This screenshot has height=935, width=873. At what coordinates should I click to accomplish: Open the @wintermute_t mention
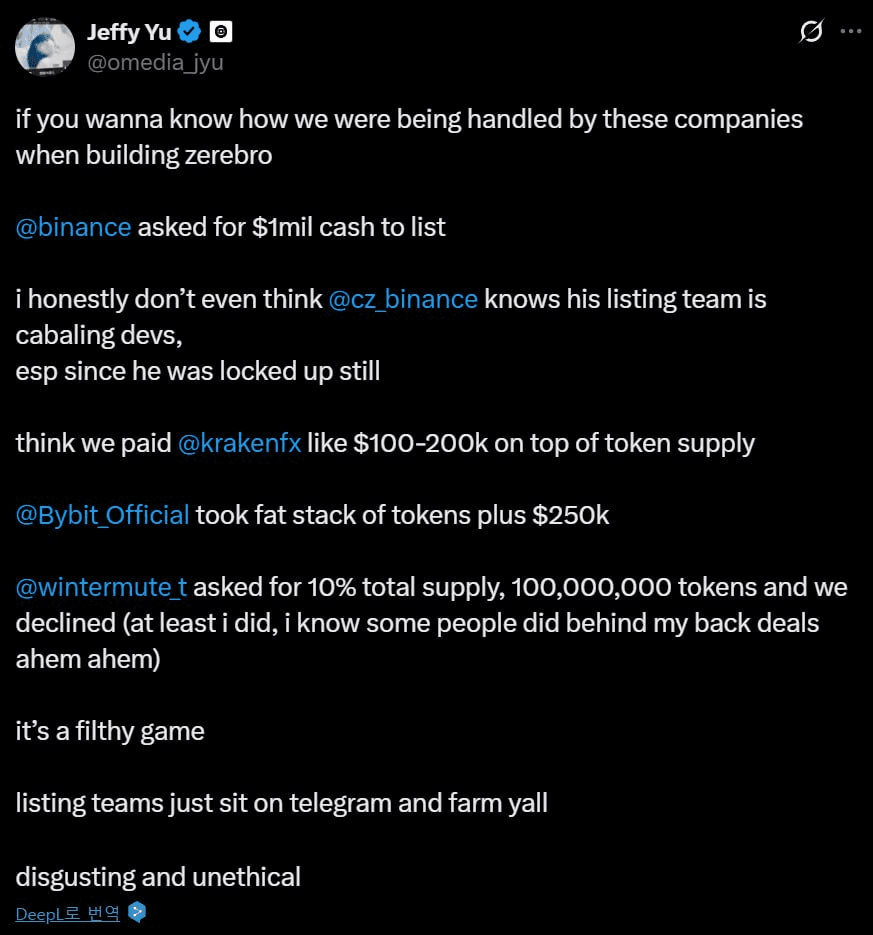pyautogui.click(x=101, y=587)
